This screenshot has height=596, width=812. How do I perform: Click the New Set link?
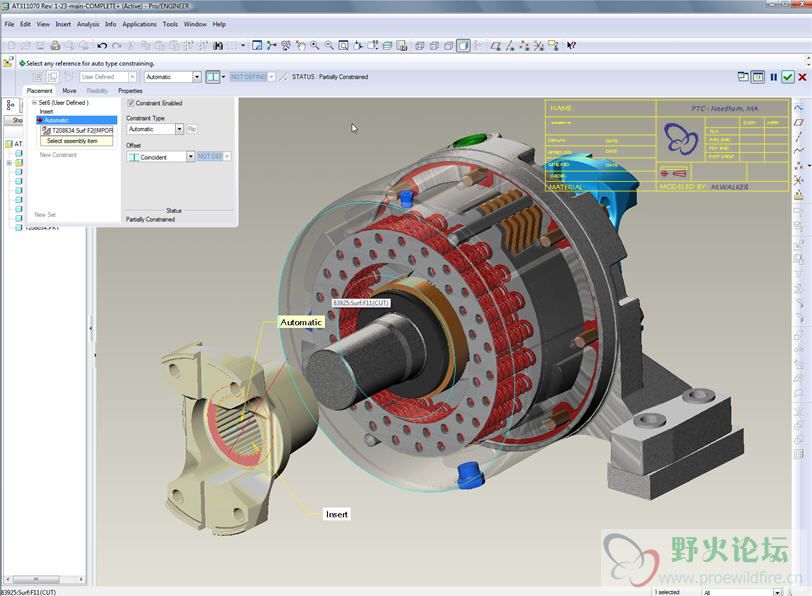pos(45,214)
